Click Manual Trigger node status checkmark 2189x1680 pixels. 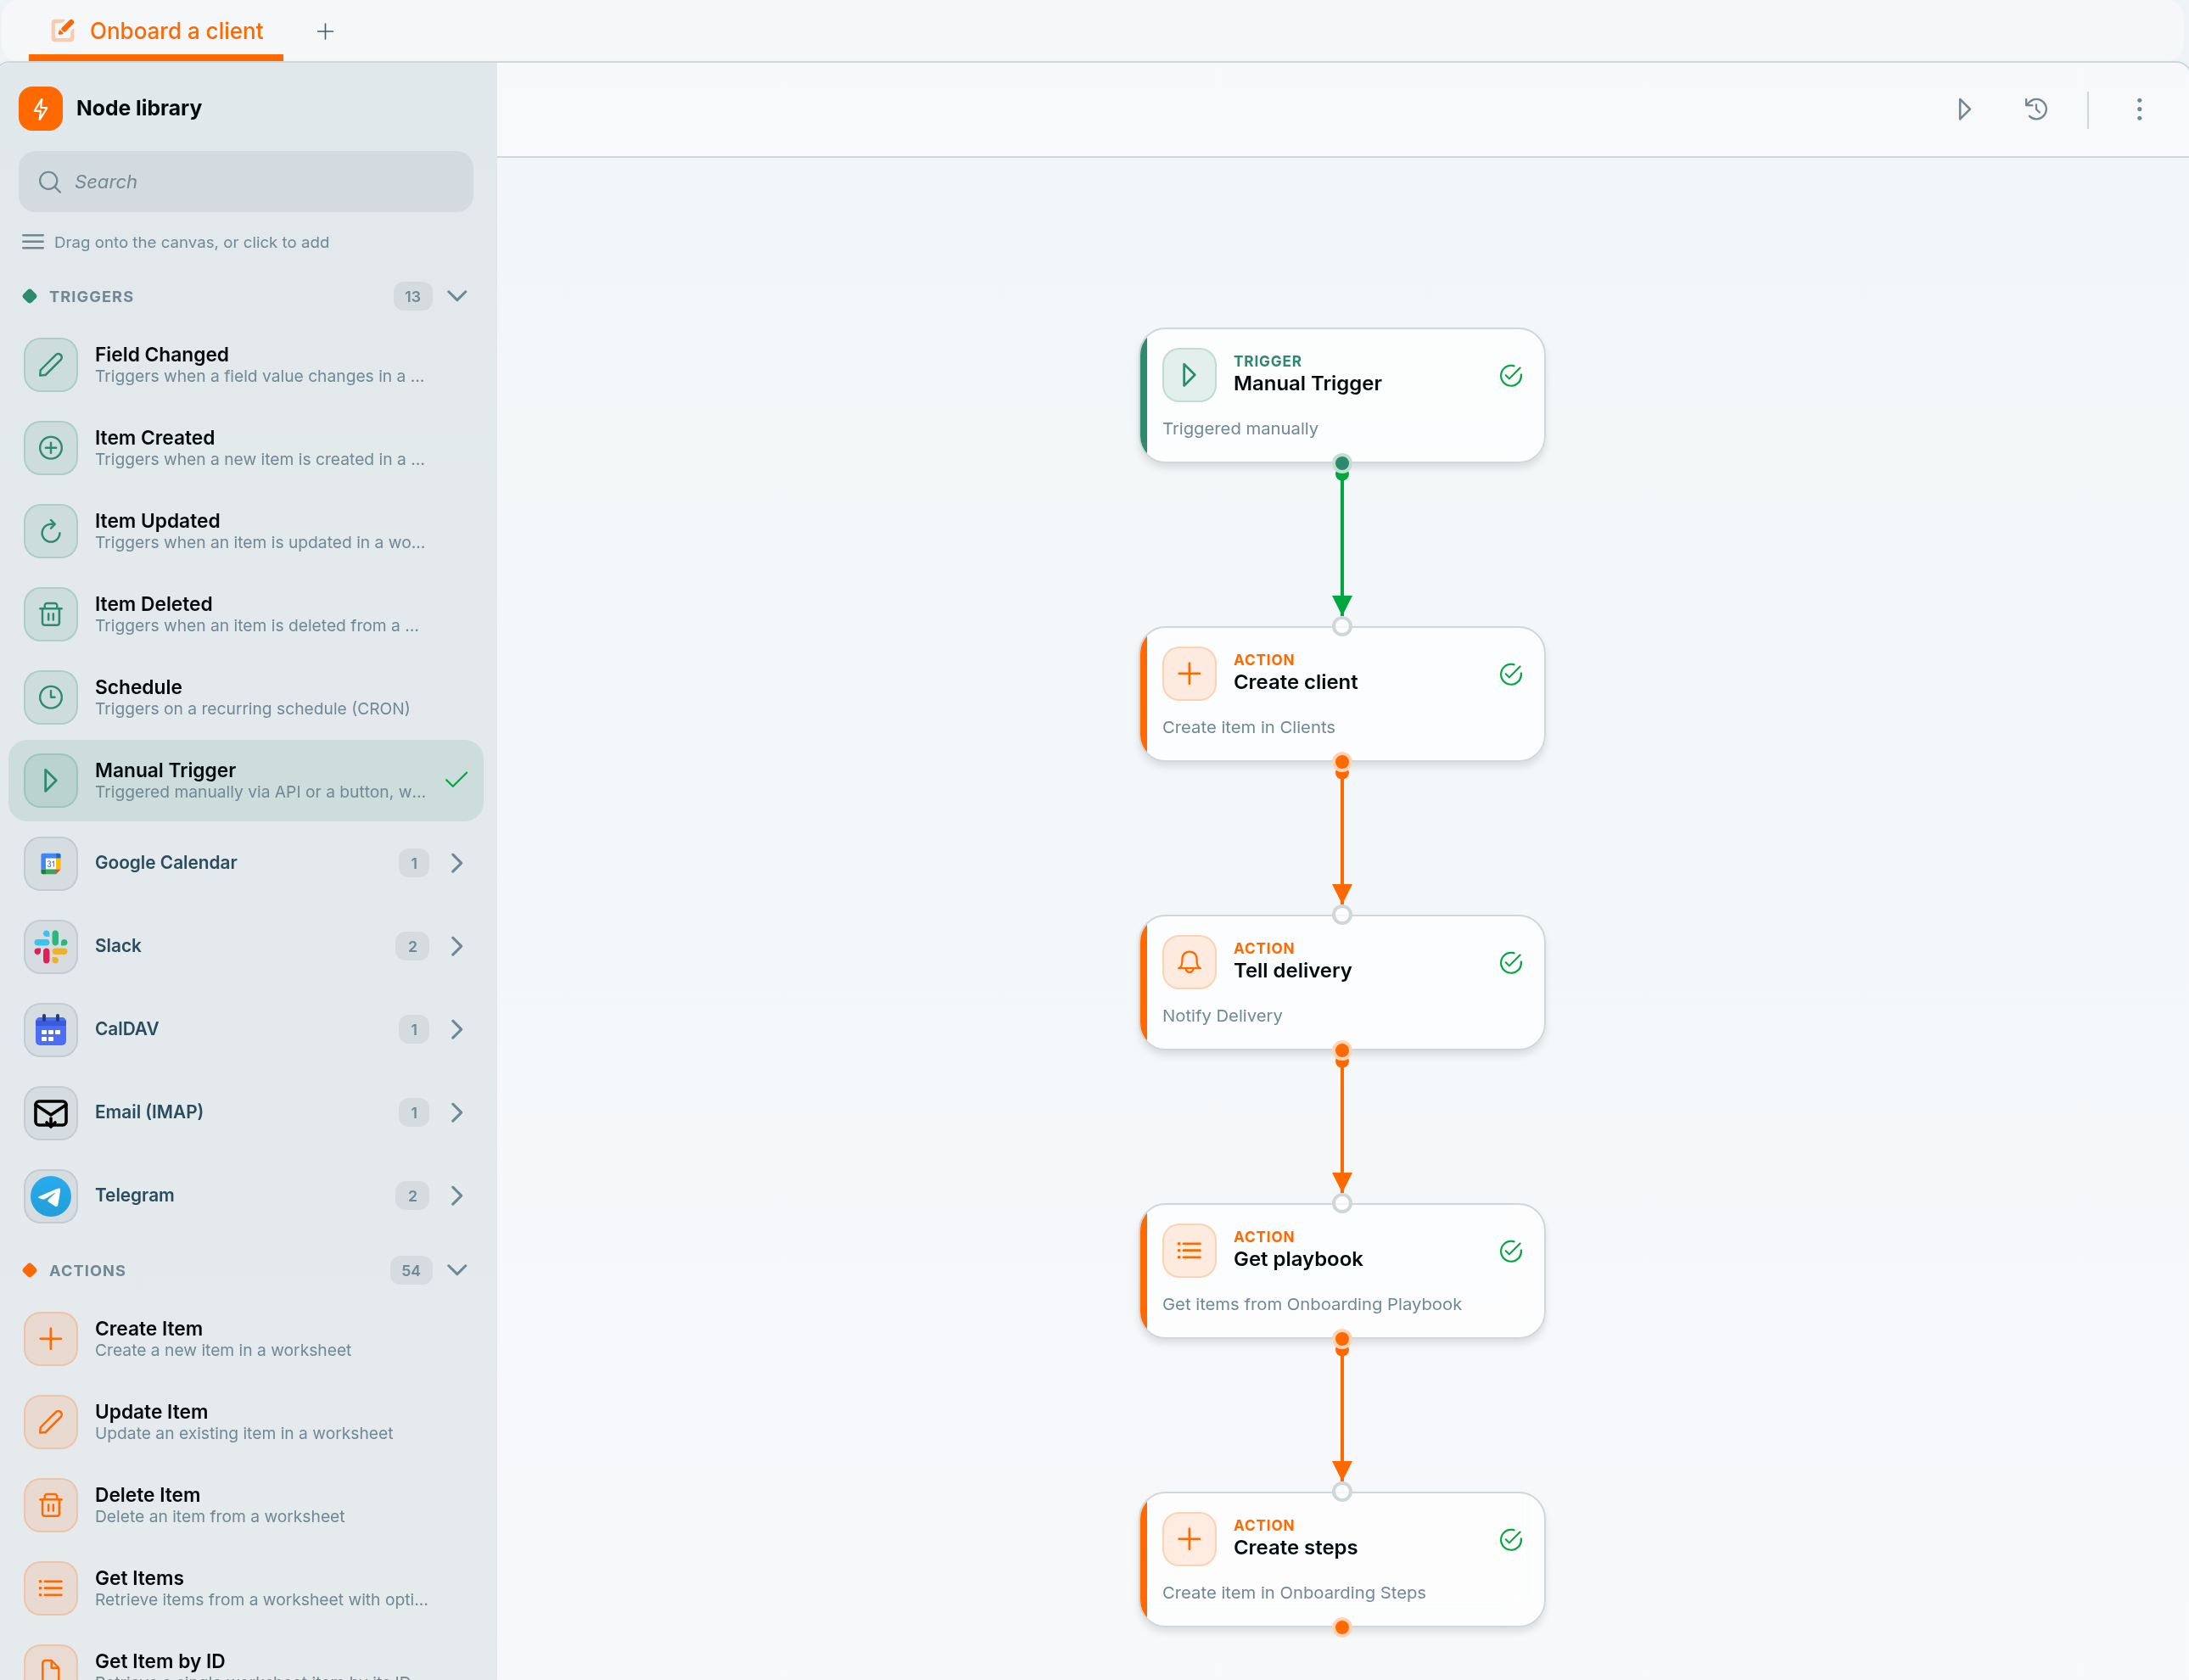pos(1511,376)
